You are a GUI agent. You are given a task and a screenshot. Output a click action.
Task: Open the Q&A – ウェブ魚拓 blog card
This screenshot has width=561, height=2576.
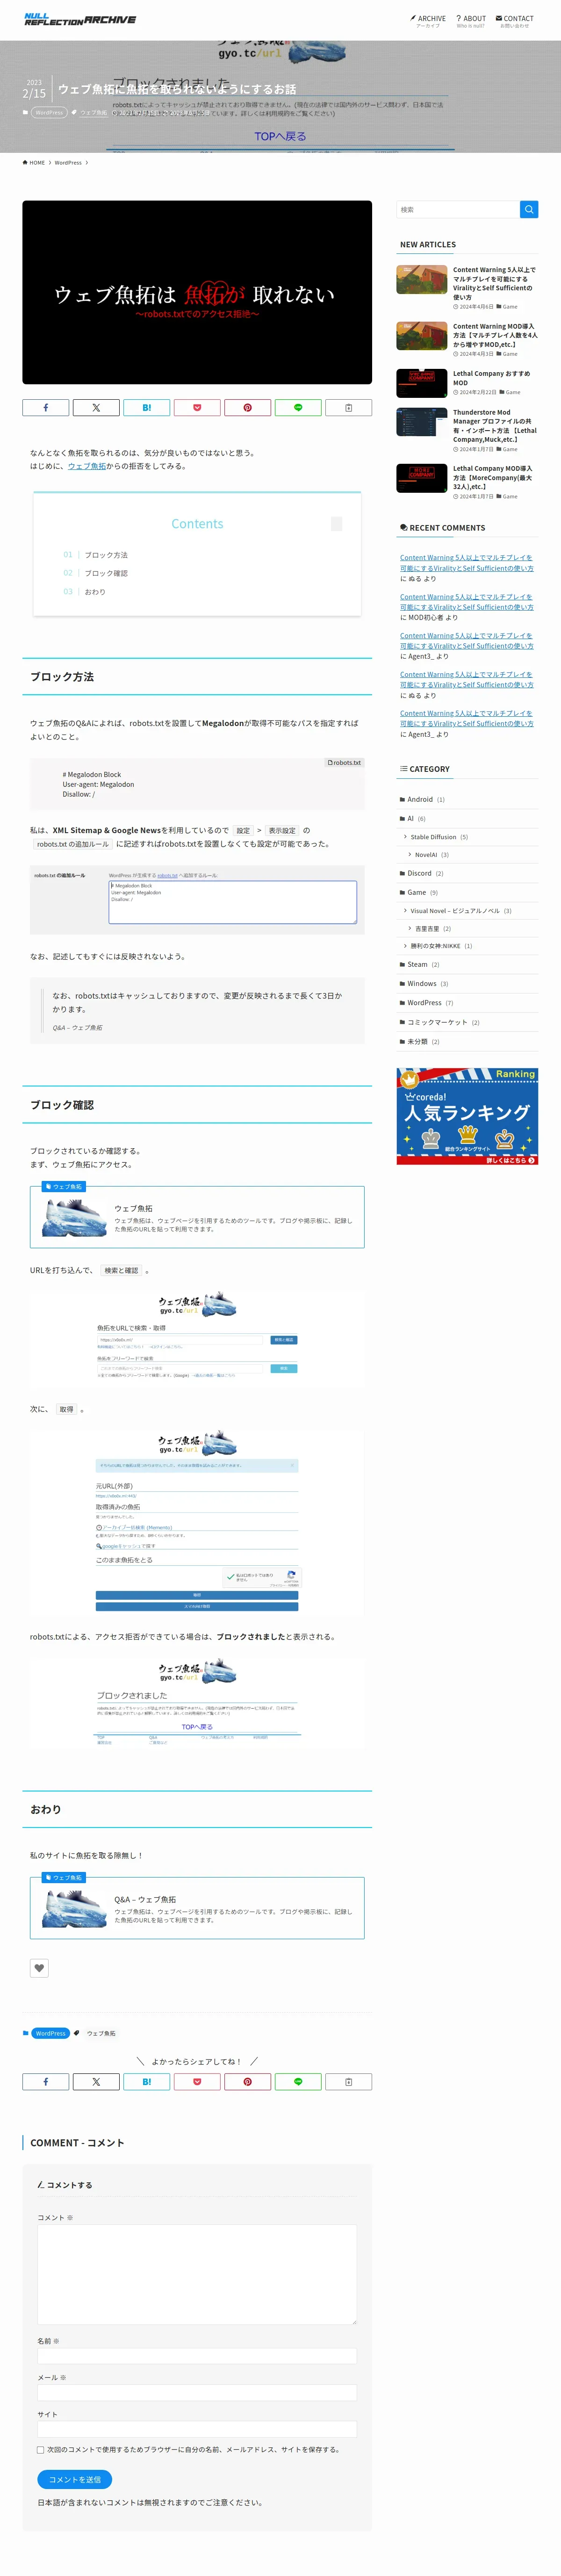(197, 1908)
